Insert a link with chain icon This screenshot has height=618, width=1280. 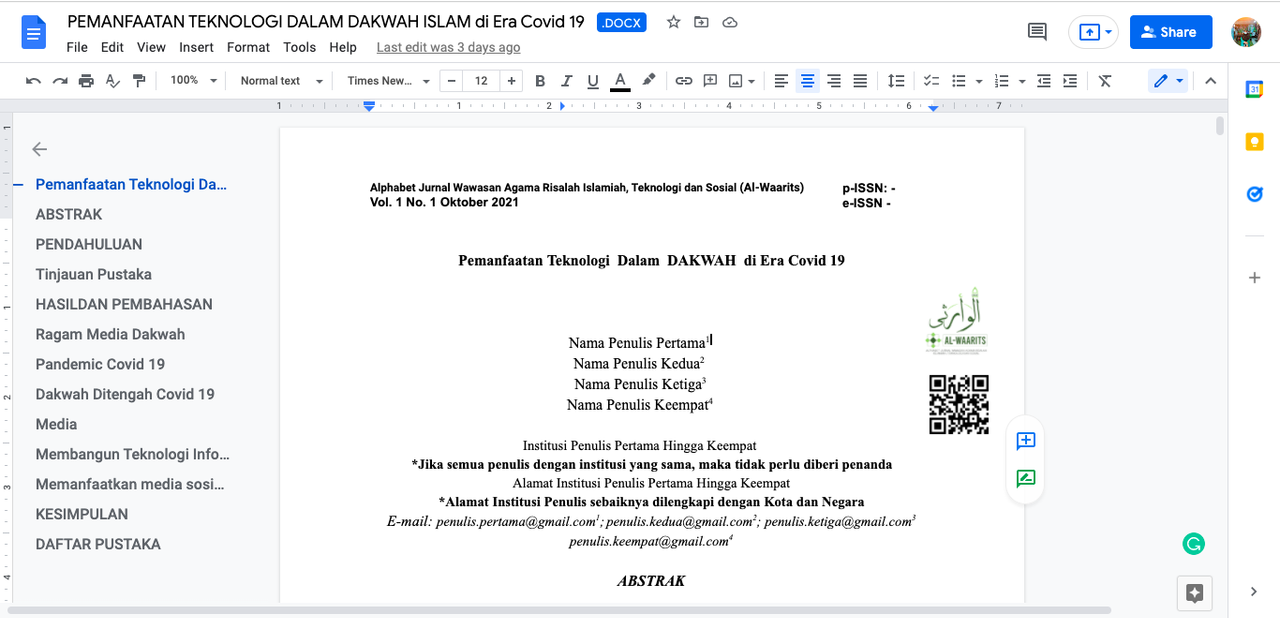click(x=684, y=81)
